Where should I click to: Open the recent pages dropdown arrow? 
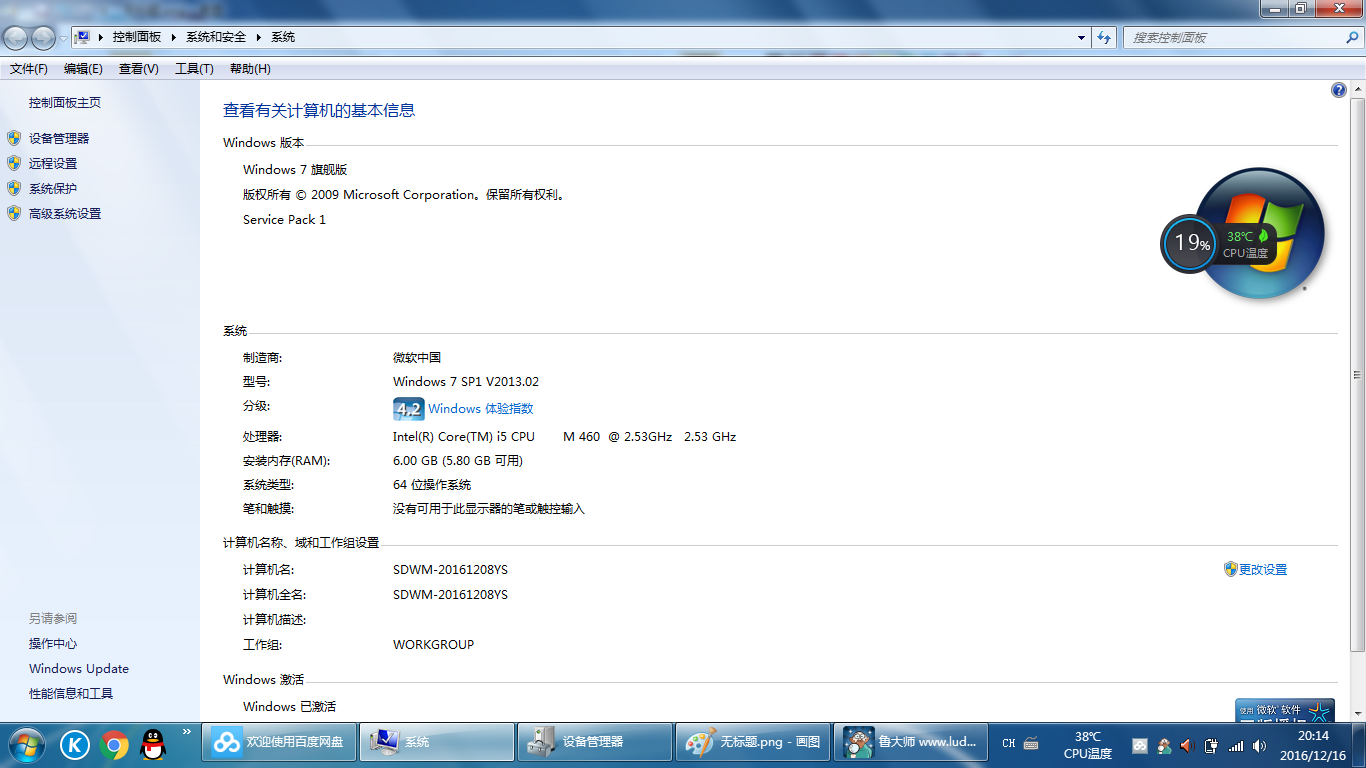pos(63,38)
